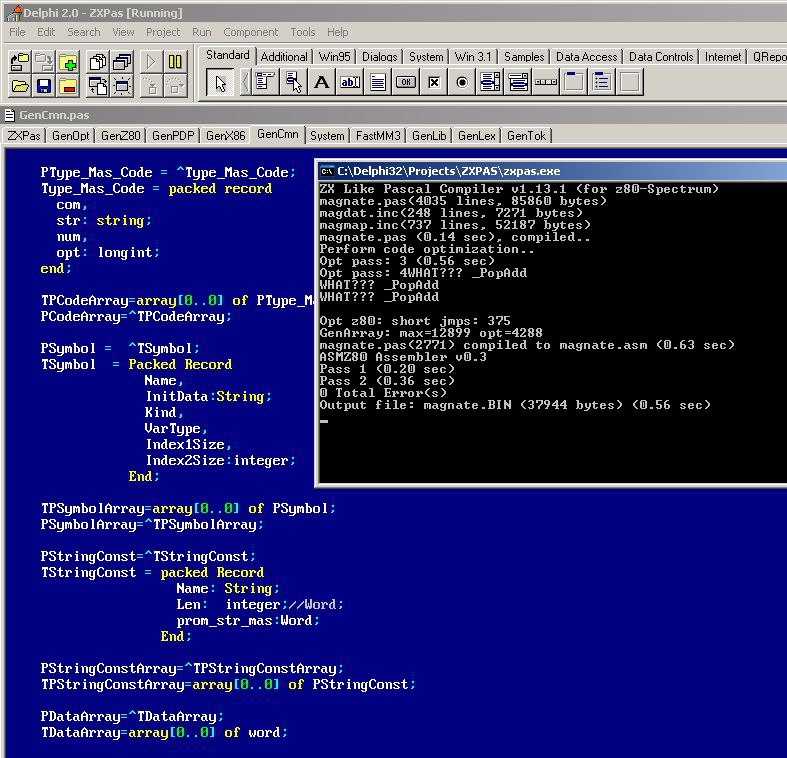Select the Label (A) component icon

click(322, 82)
